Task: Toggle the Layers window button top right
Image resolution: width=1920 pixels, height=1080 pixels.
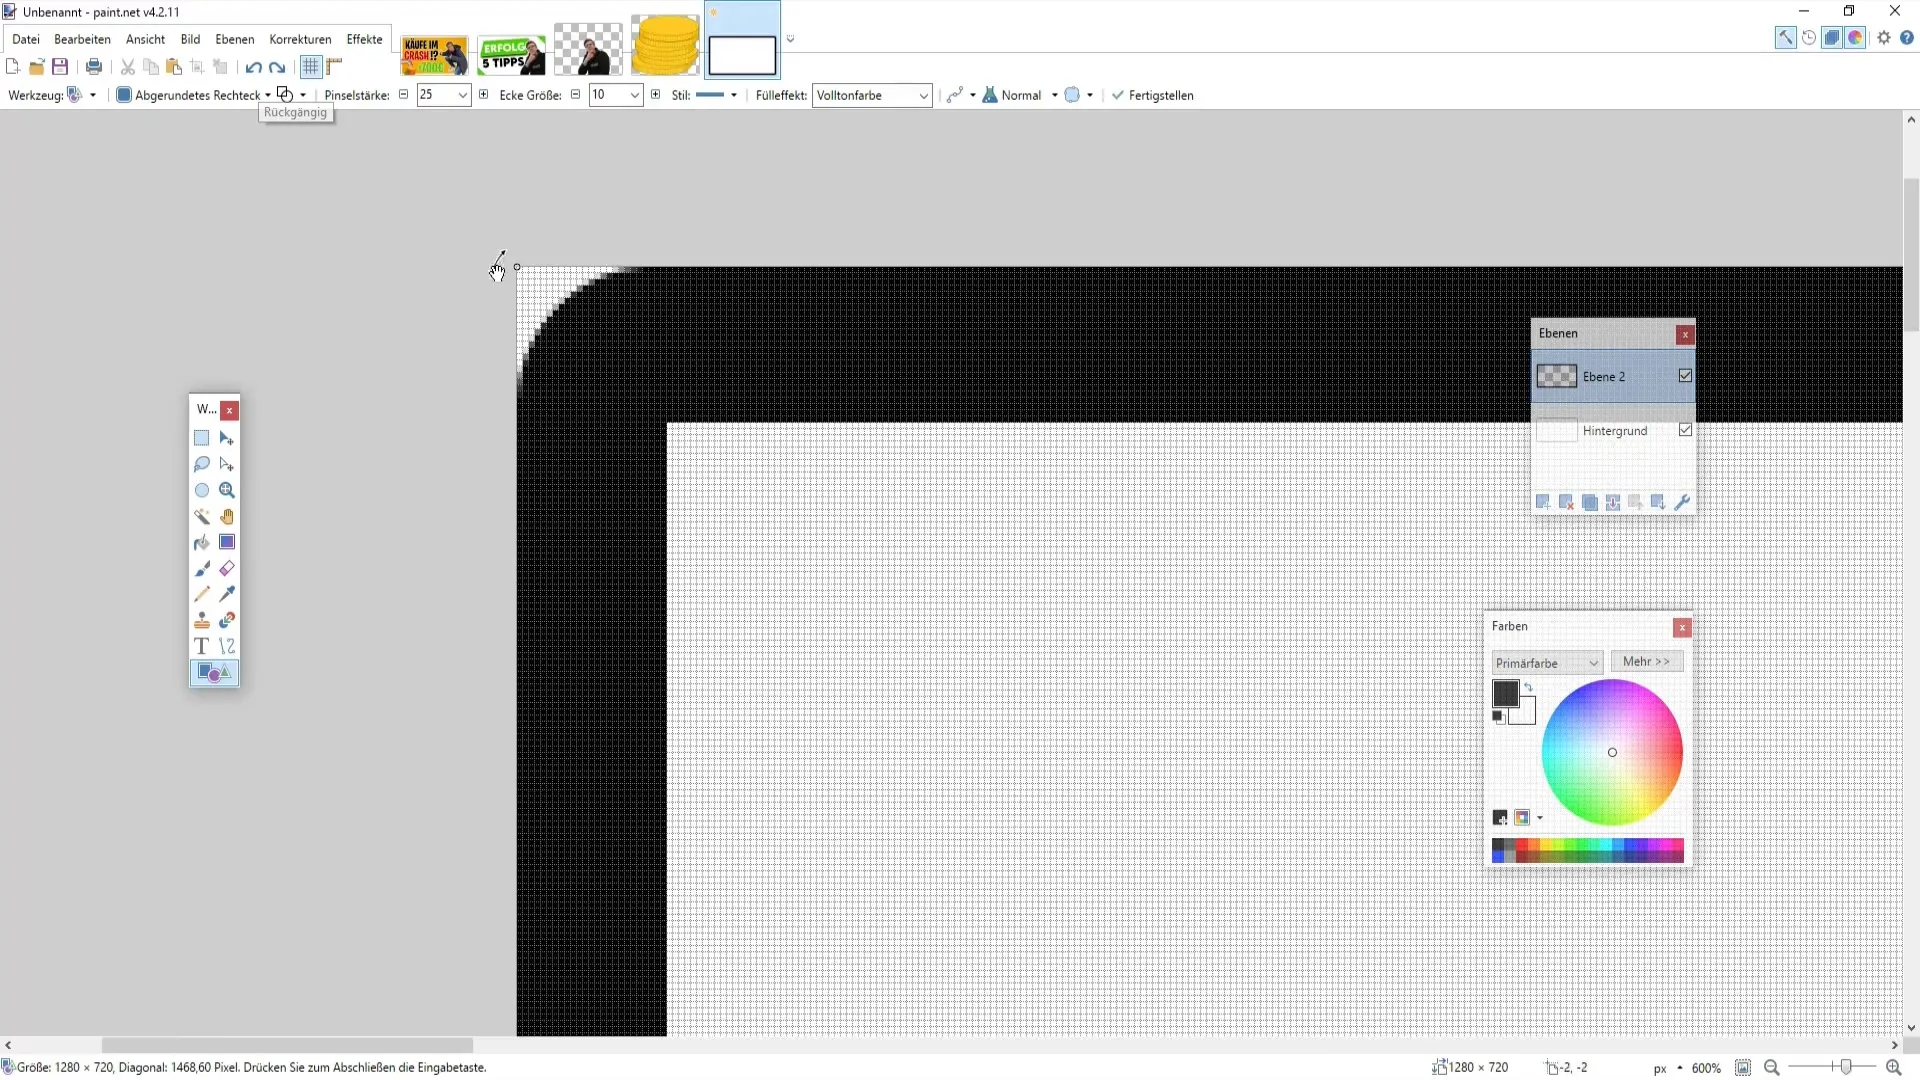Action: (x=1832, y=38)
